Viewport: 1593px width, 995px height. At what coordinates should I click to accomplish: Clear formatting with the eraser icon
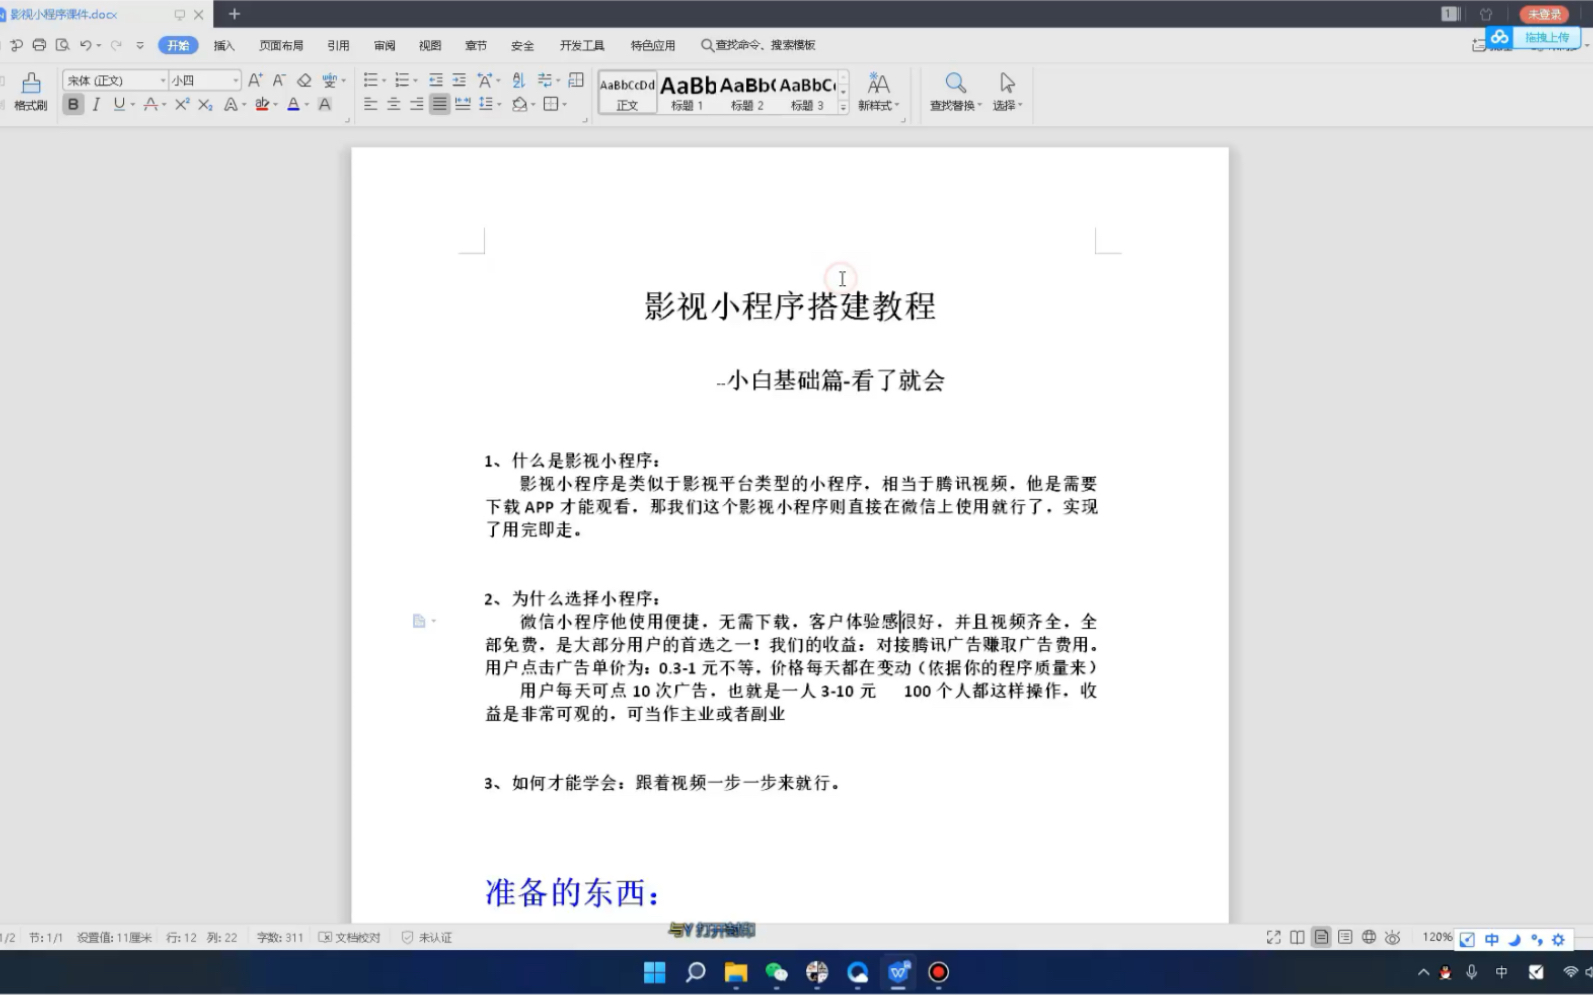(304, 80)
